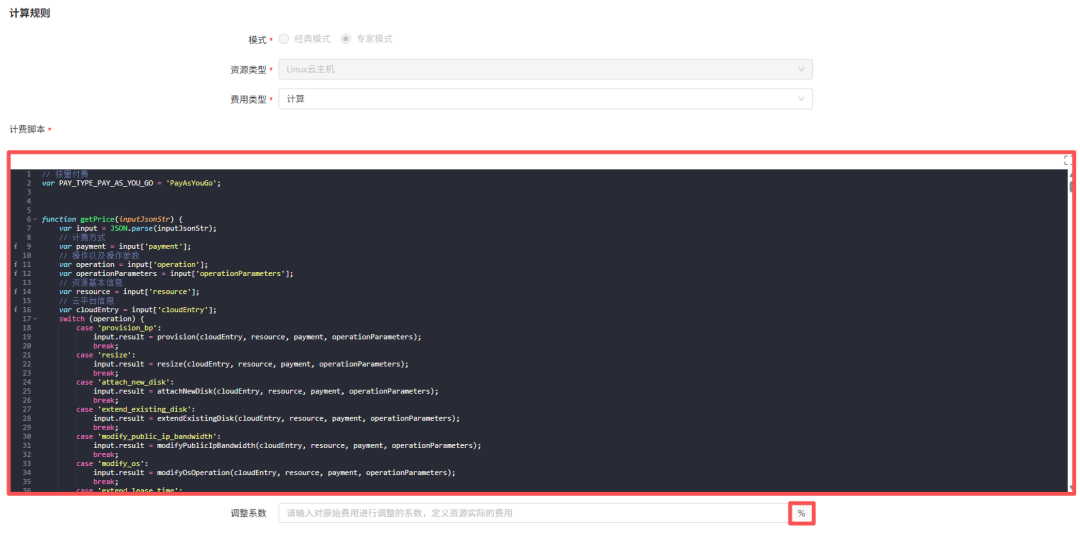Click the info marker beside line 11
1080x541 pixels.
[x=15, y=264]
